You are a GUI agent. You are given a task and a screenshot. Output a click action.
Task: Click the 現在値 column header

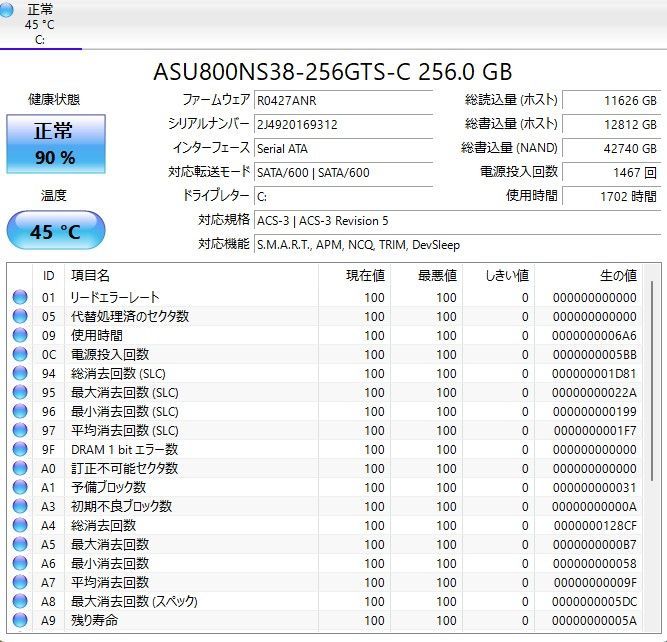[354, 276]
